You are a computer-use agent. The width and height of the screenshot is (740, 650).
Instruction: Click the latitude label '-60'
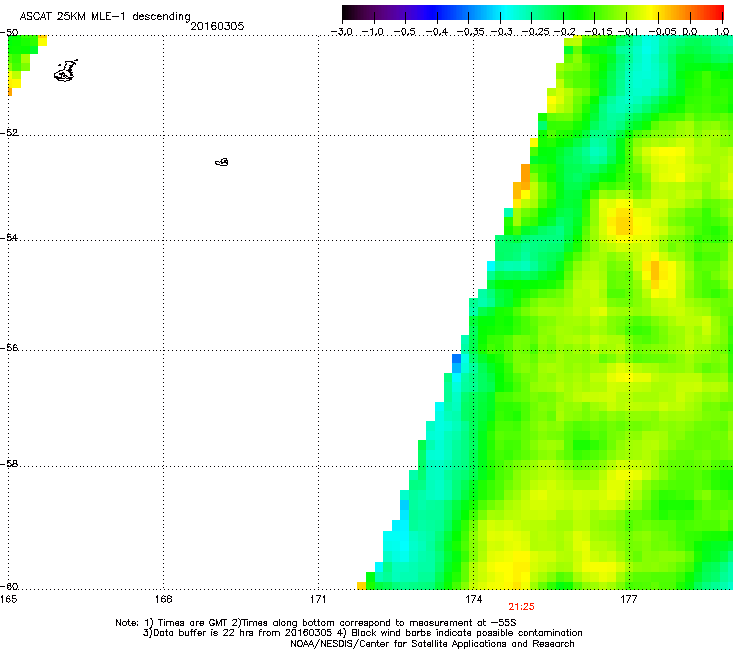[9, 587]
